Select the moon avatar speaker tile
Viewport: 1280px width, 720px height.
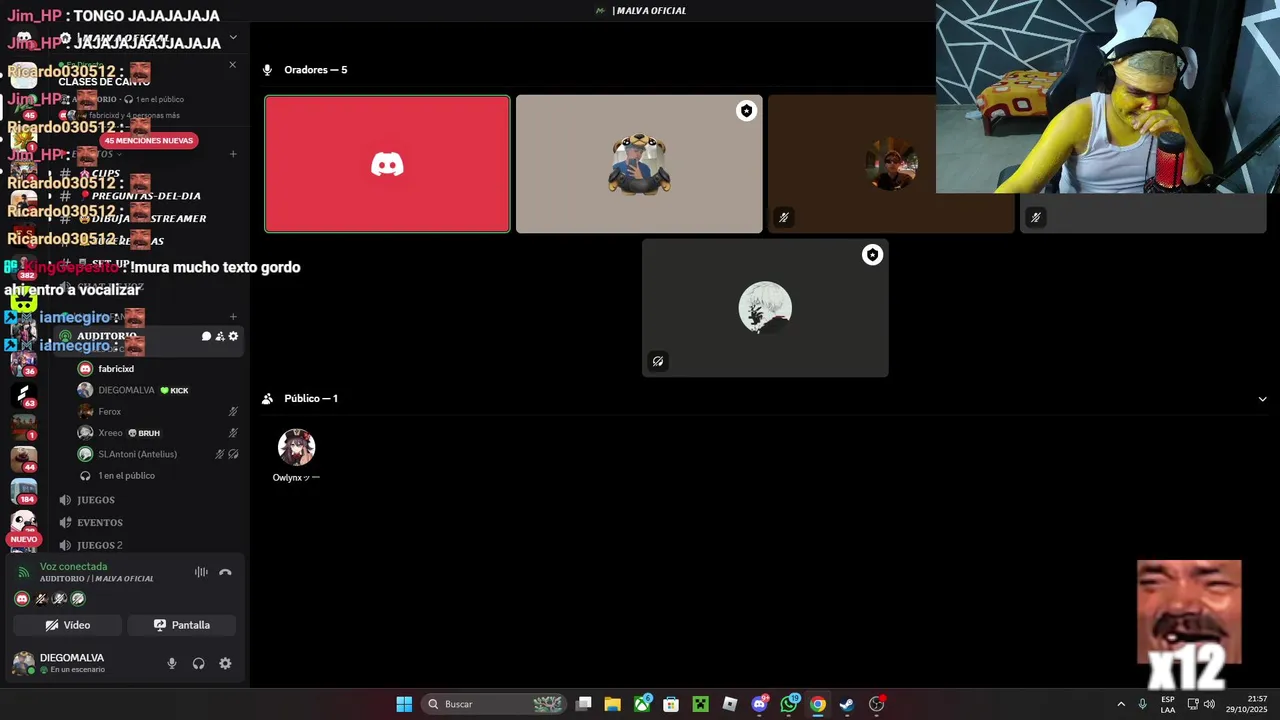pos(765,308)
